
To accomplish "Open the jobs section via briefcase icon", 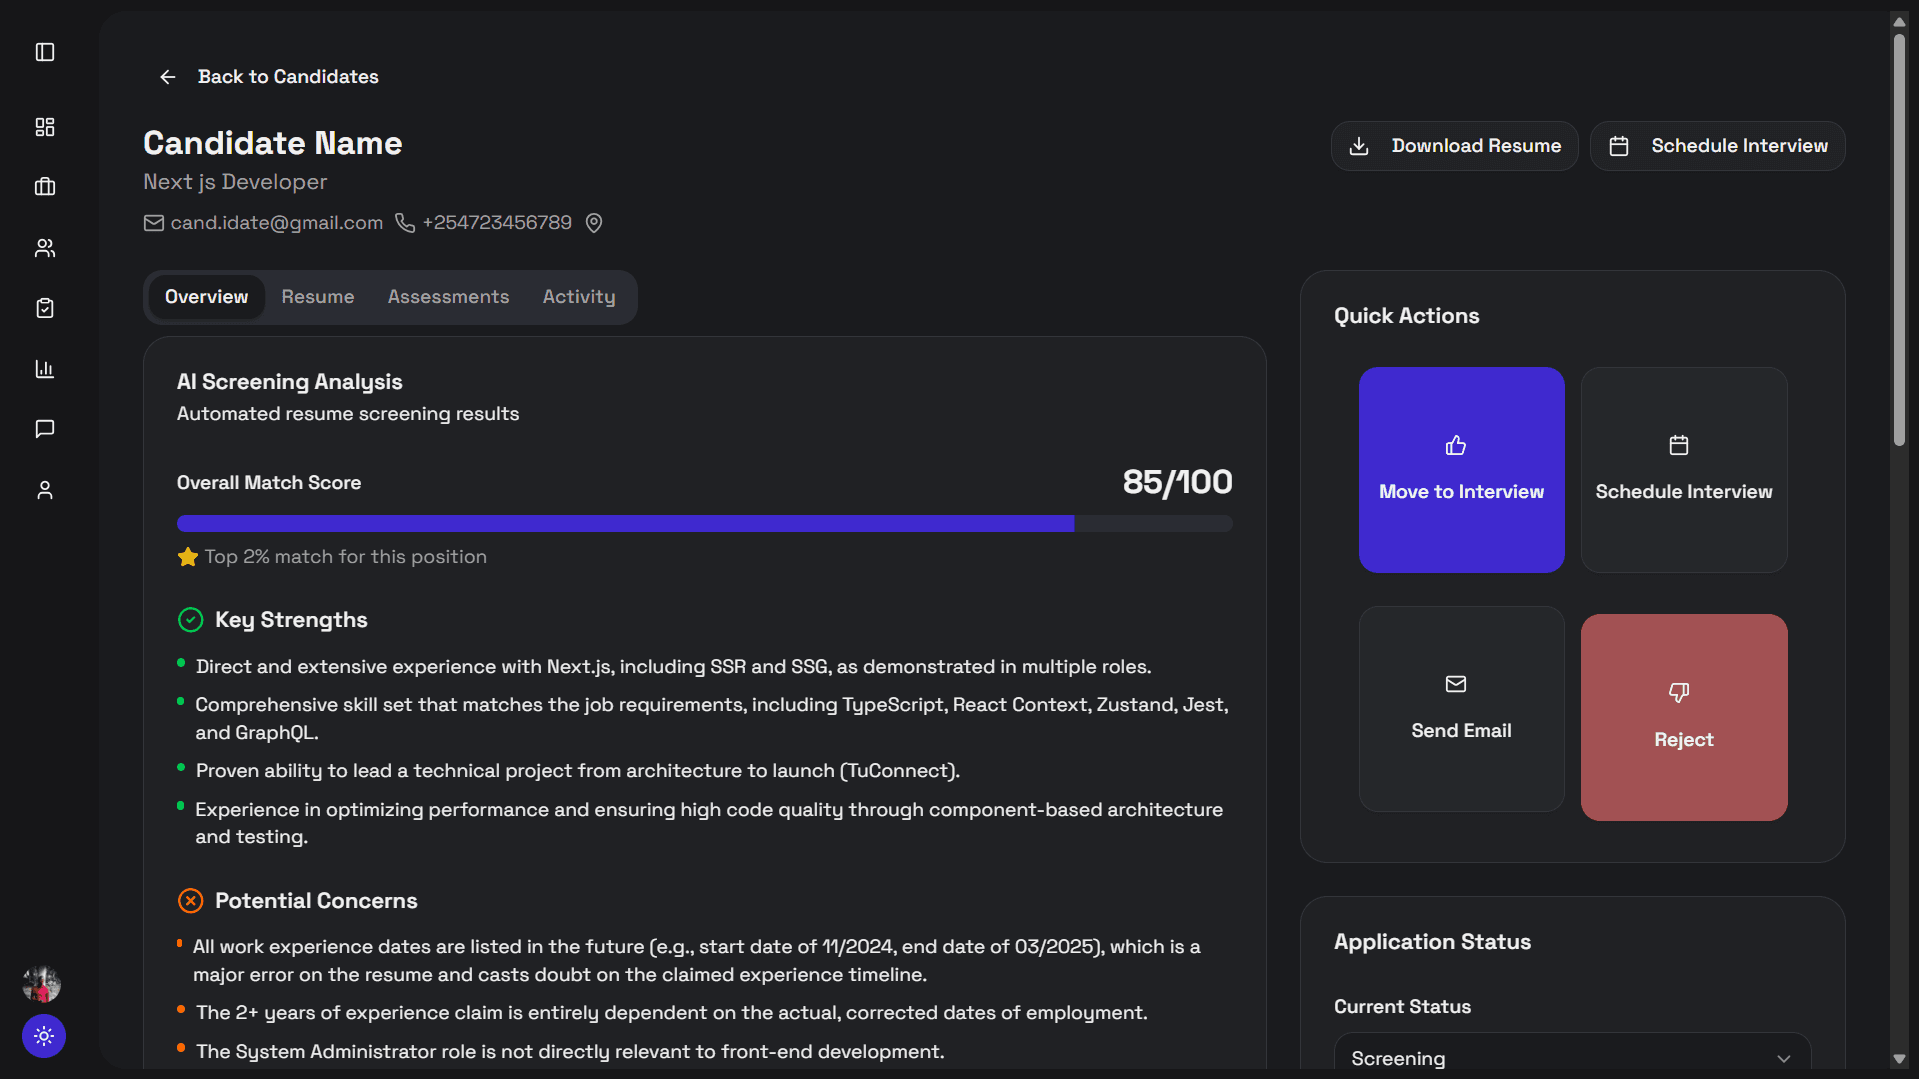I will [x=44, y=187].
